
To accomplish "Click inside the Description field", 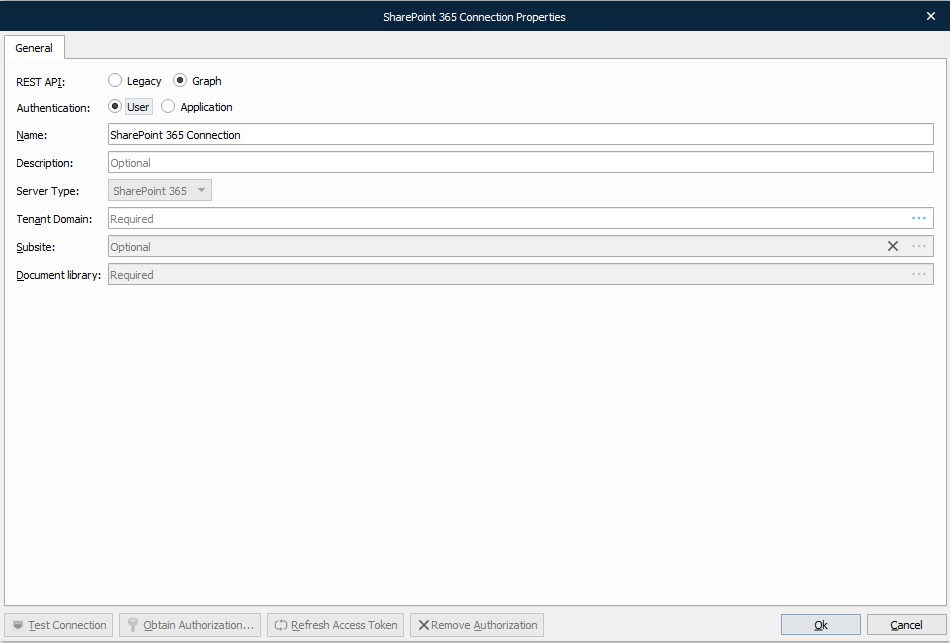I will [400, 161].
